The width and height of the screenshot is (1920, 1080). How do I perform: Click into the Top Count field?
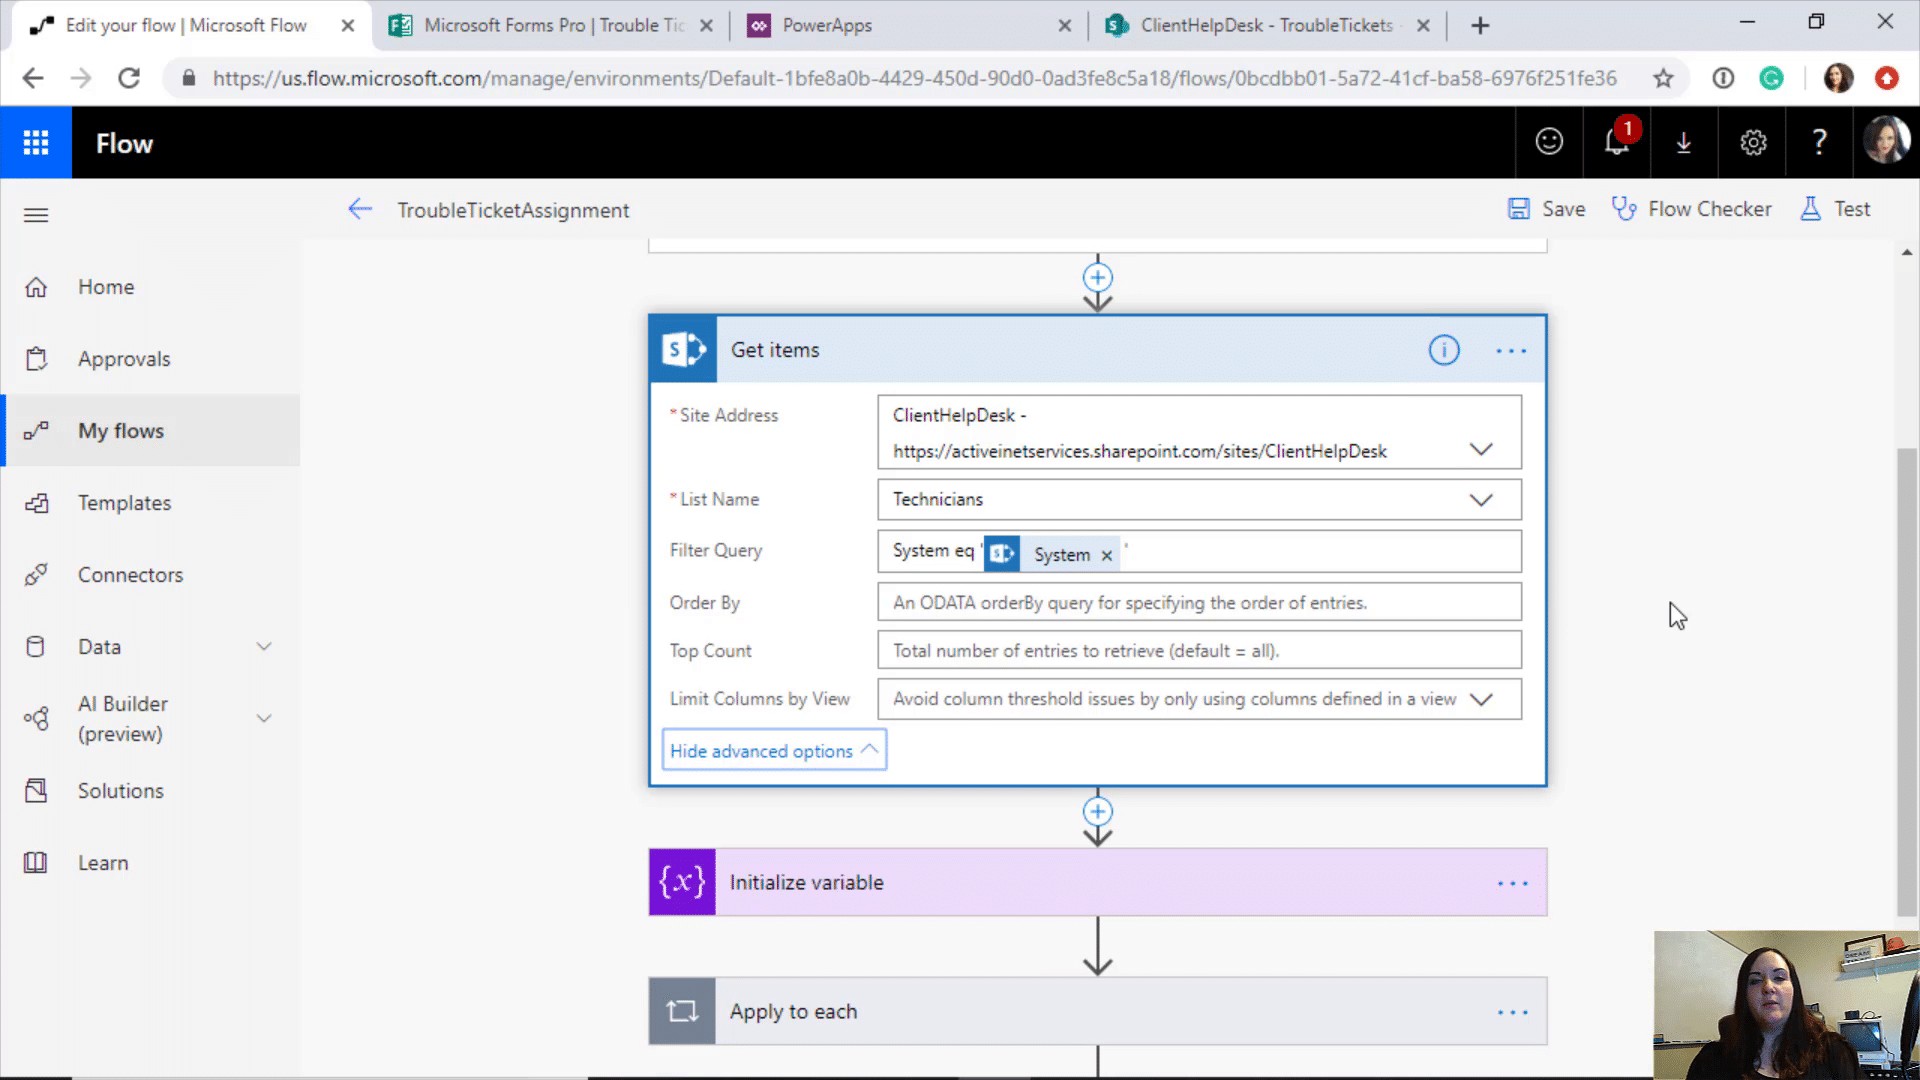click(1200, 651)
